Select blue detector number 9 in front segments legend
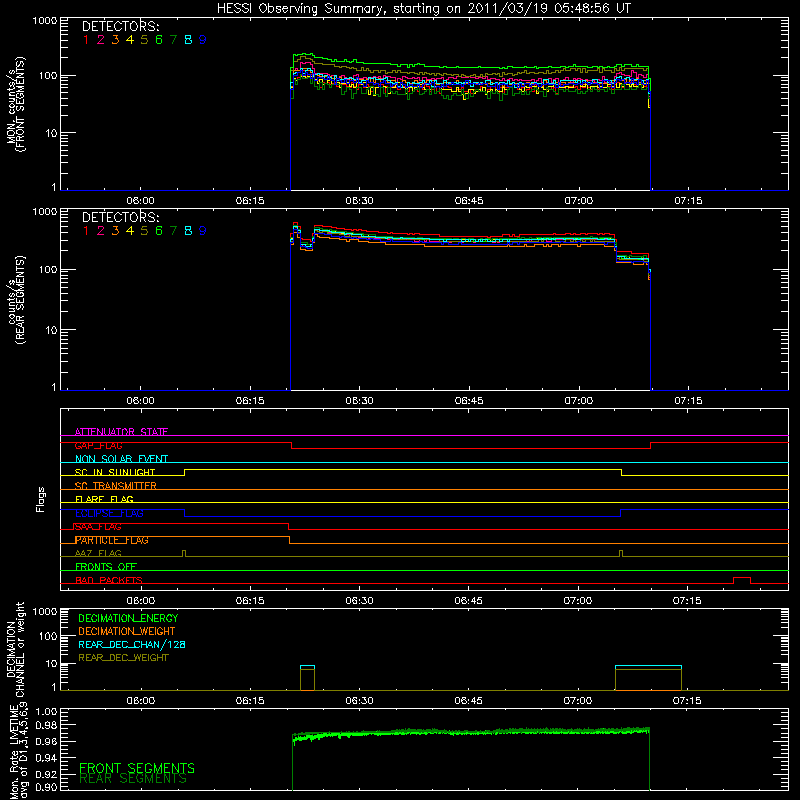 (x=203, y=40)
